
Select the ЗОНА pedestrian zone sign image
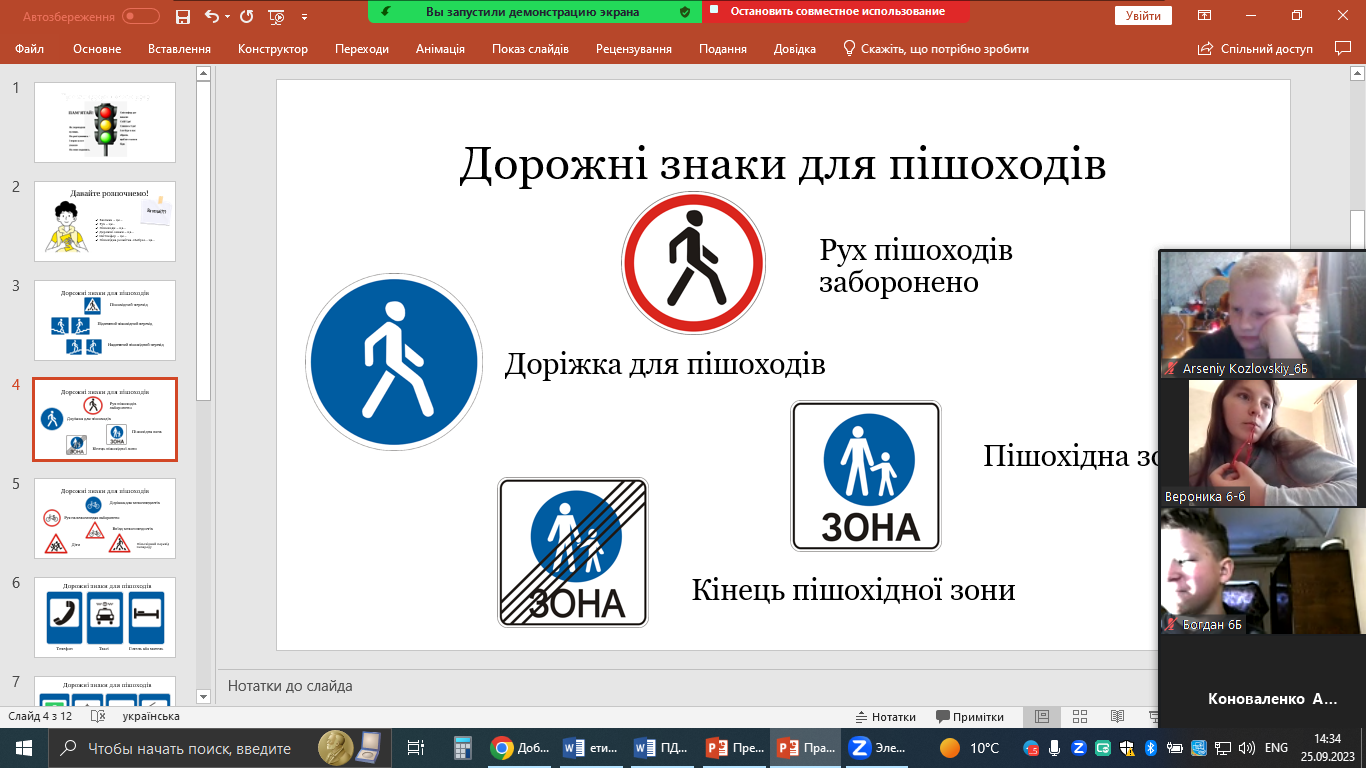coord(866,476)
